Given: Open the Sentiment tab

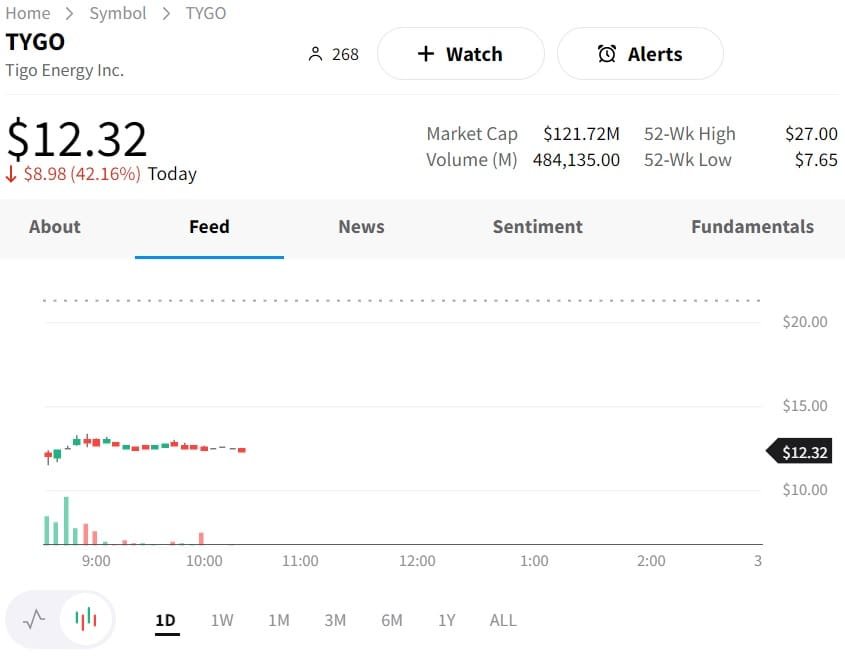Looking at the screenshot, I should [537, 227].
